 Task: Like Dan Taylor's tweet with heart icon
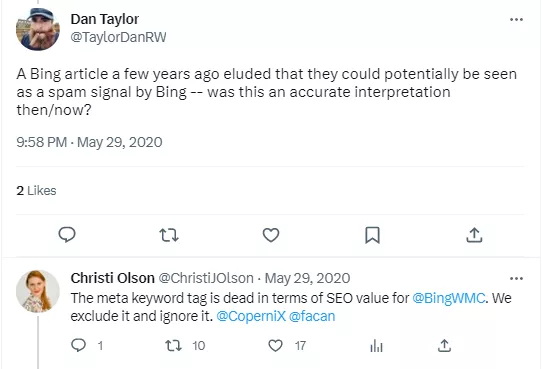click(x=271, y=235)
